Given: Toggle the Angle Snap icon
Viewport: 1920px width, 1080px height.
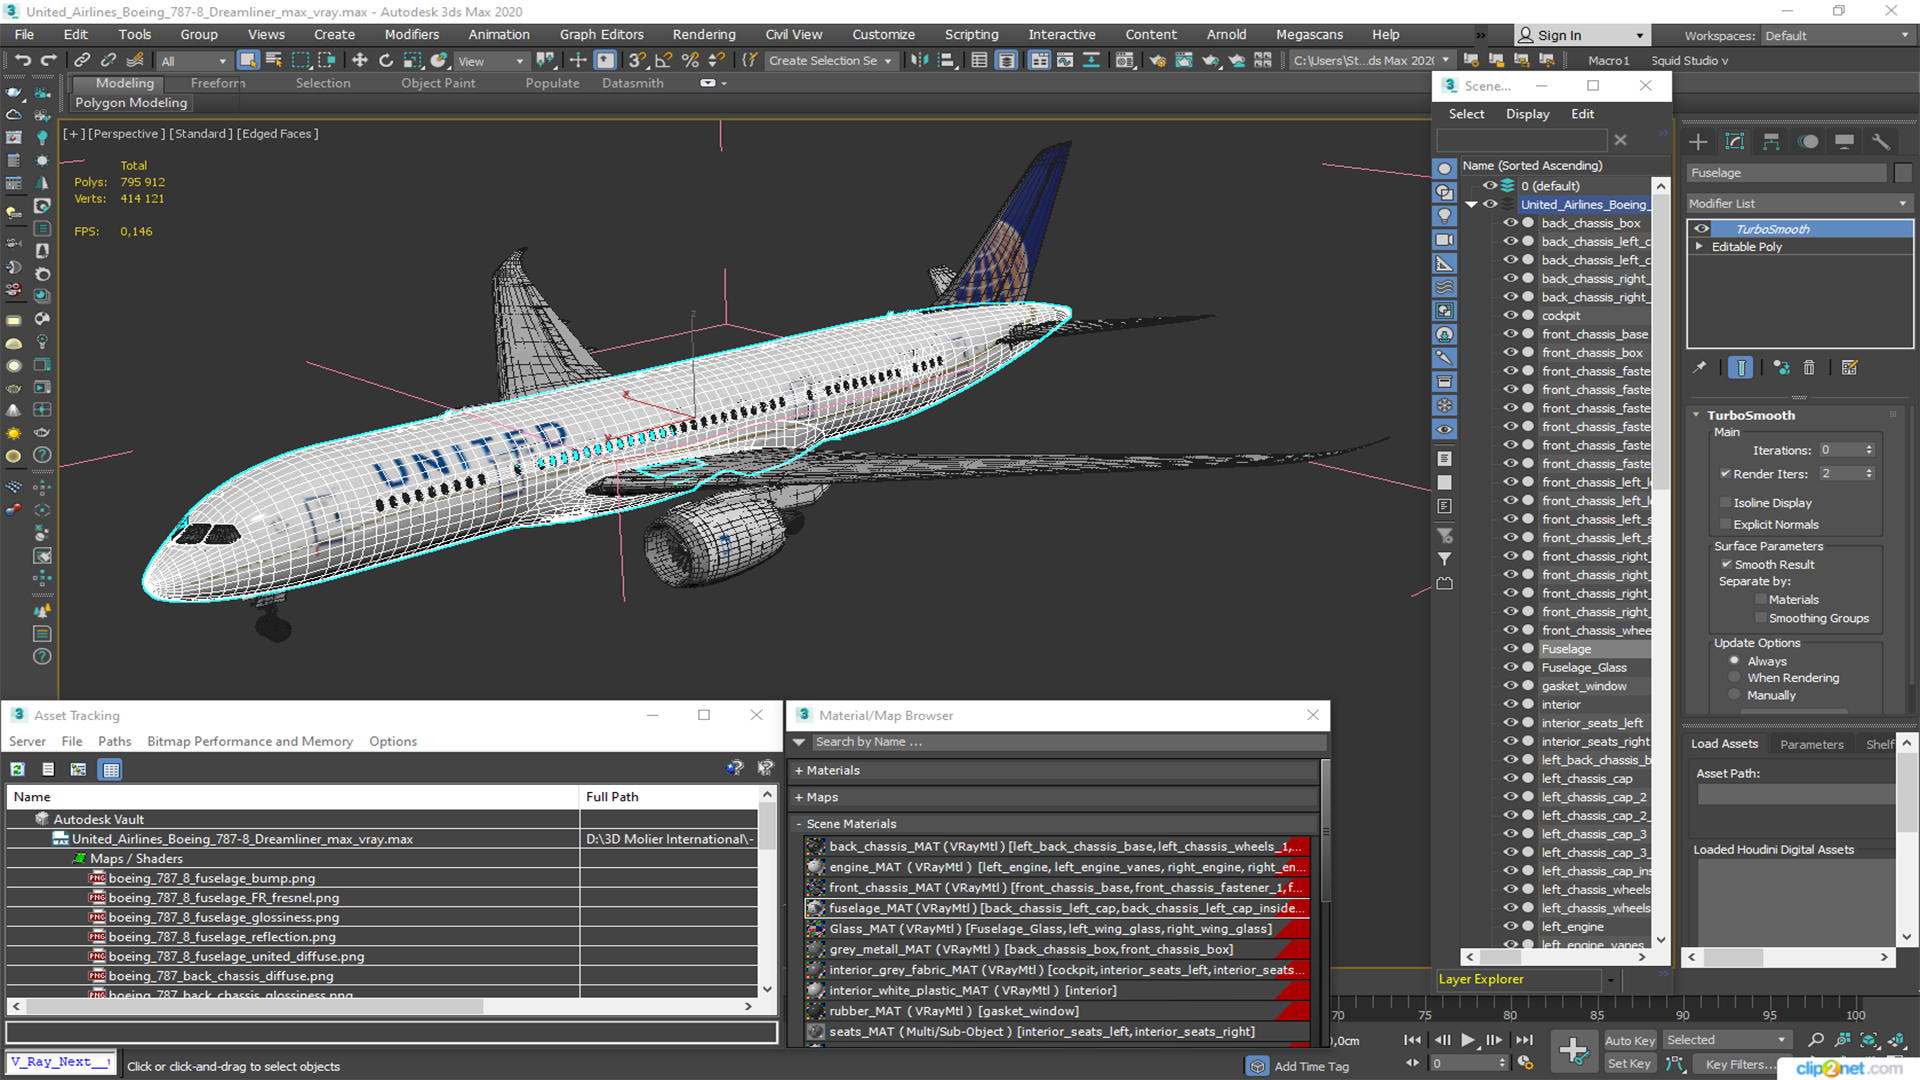Looking at the screenshot, I should coord(663,60).
